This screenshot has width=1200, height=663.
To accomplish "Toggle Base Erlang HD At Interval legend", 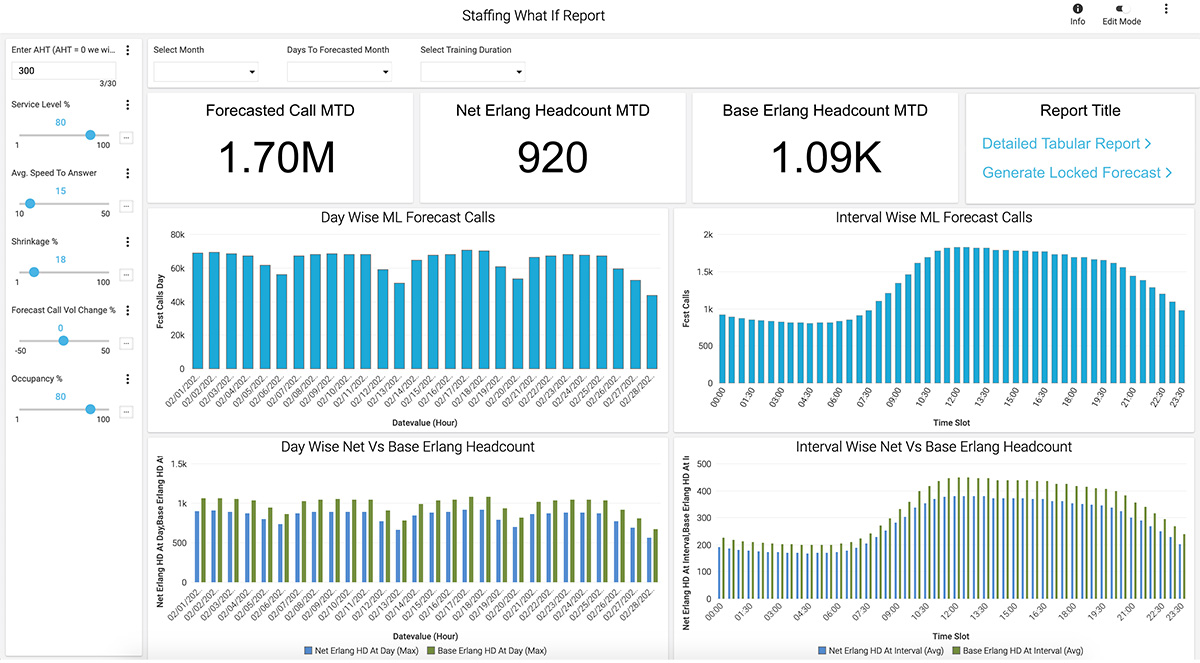I will [1020, 651].
